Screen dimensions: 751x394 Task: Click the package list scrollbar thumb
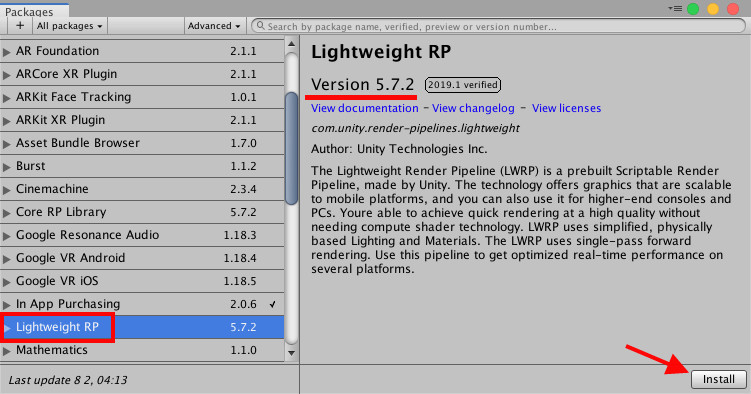coord(291,148)
